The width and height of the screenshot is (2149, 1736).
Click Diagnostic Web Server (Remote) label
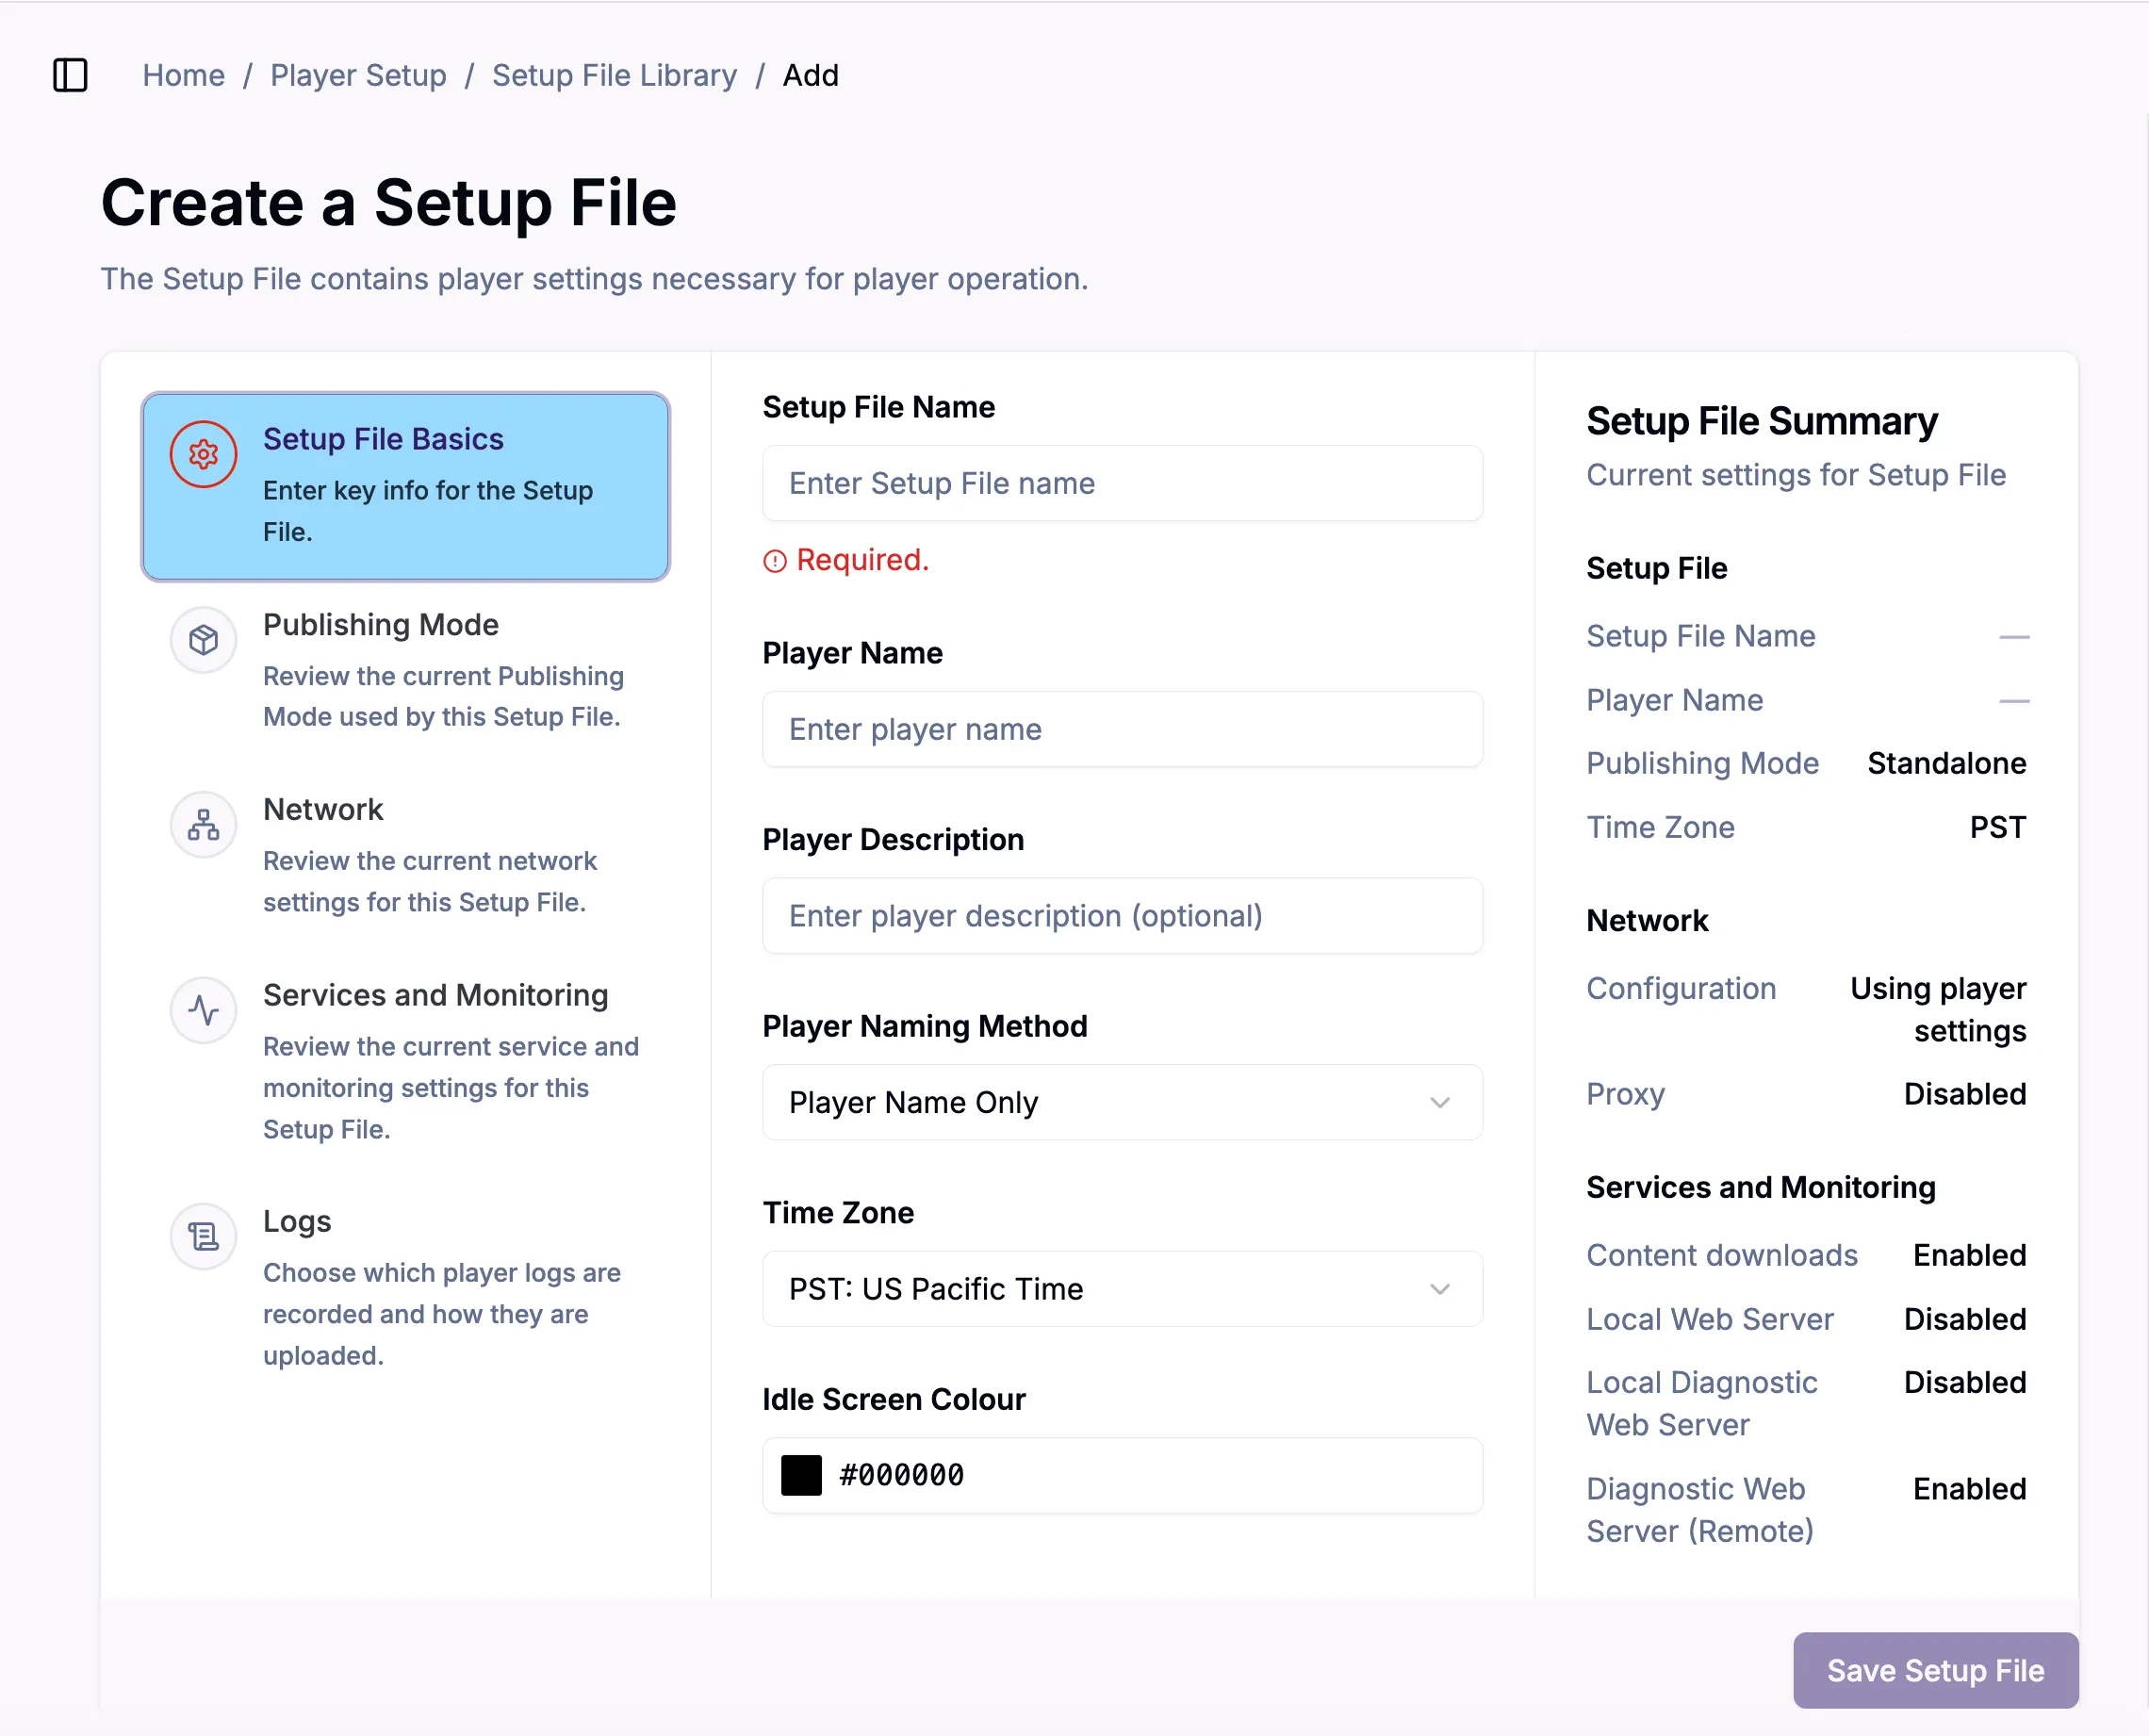click(x=1700, y=1510)
